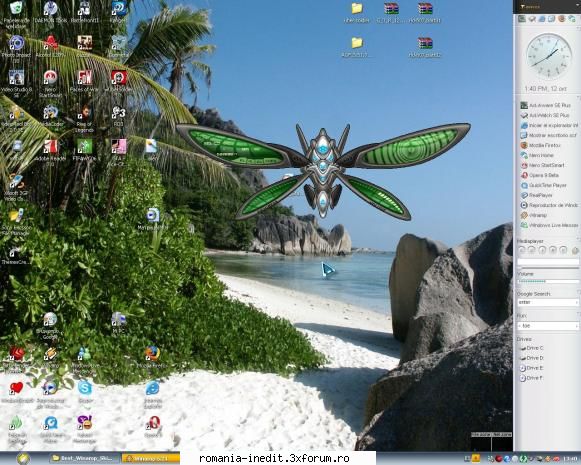
Task: Open the Windows Live Messenger desktop shortcut
Action: point(85,354)
